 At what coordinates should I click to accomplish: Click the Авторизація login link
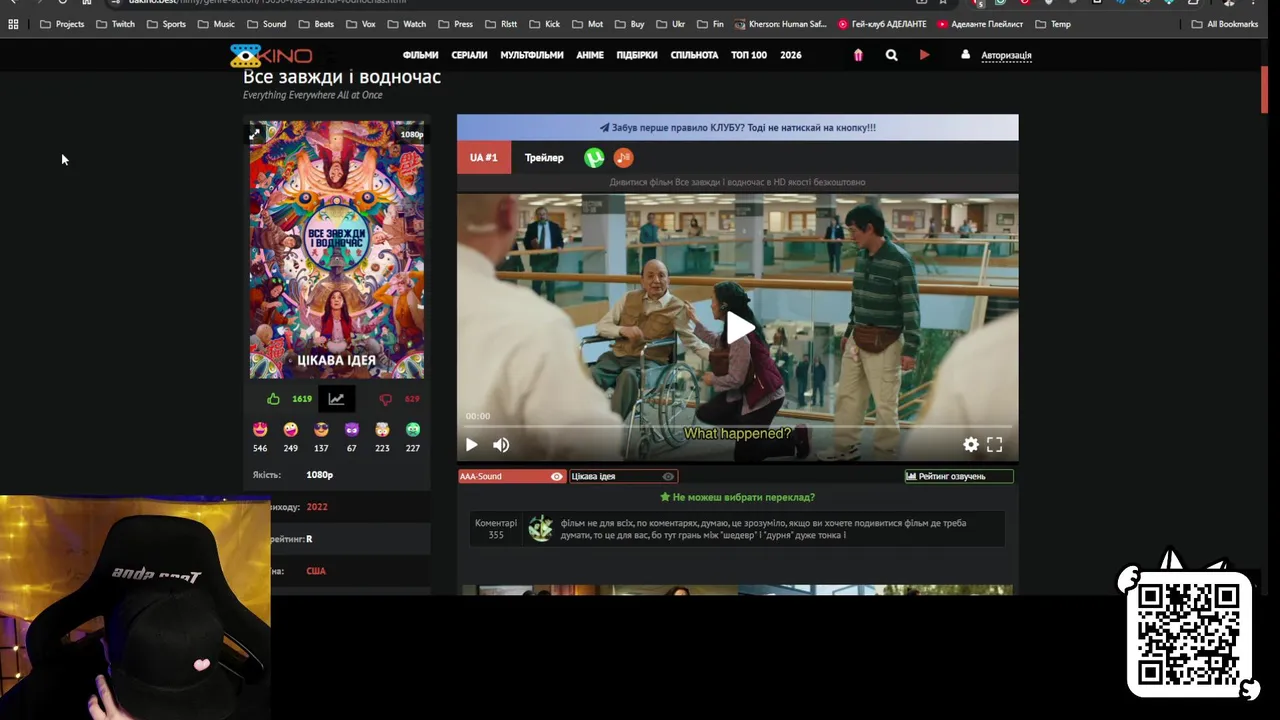(x=1006, y=55)
